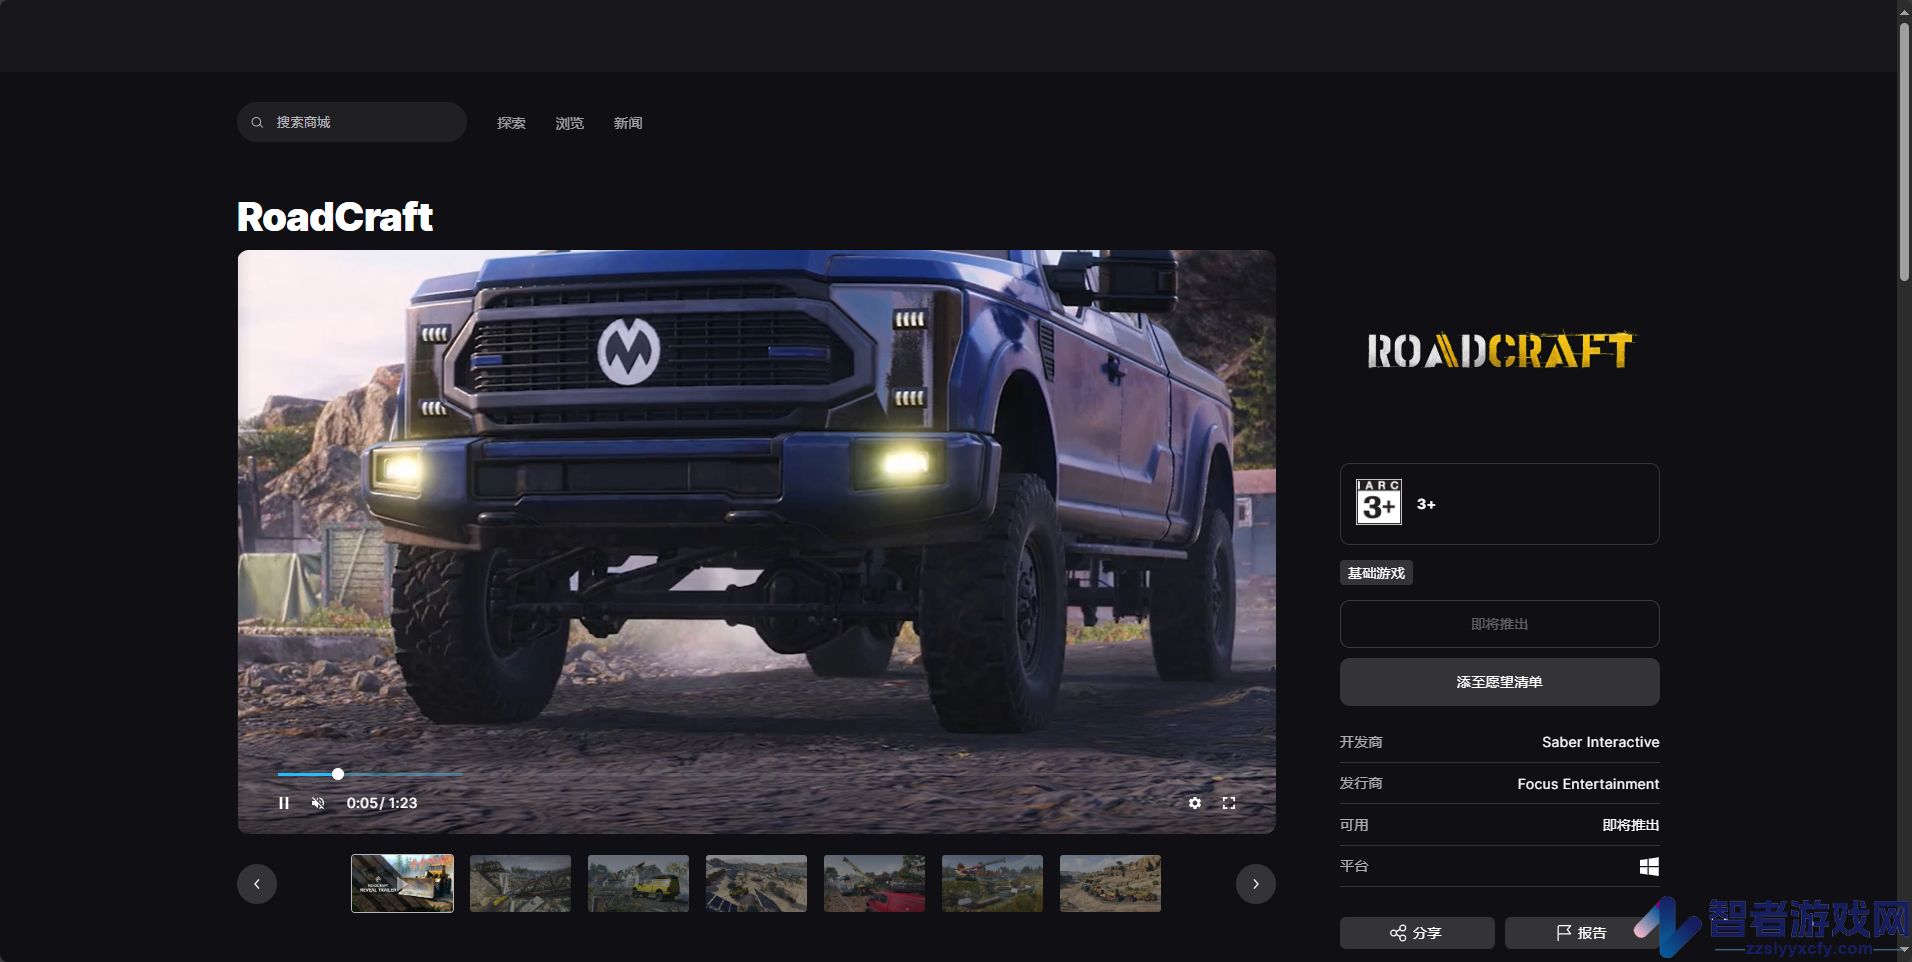This screenshot has height=962, width=1912.
Task: Click the search magnifier icon
Action: [x=257, y=122]
